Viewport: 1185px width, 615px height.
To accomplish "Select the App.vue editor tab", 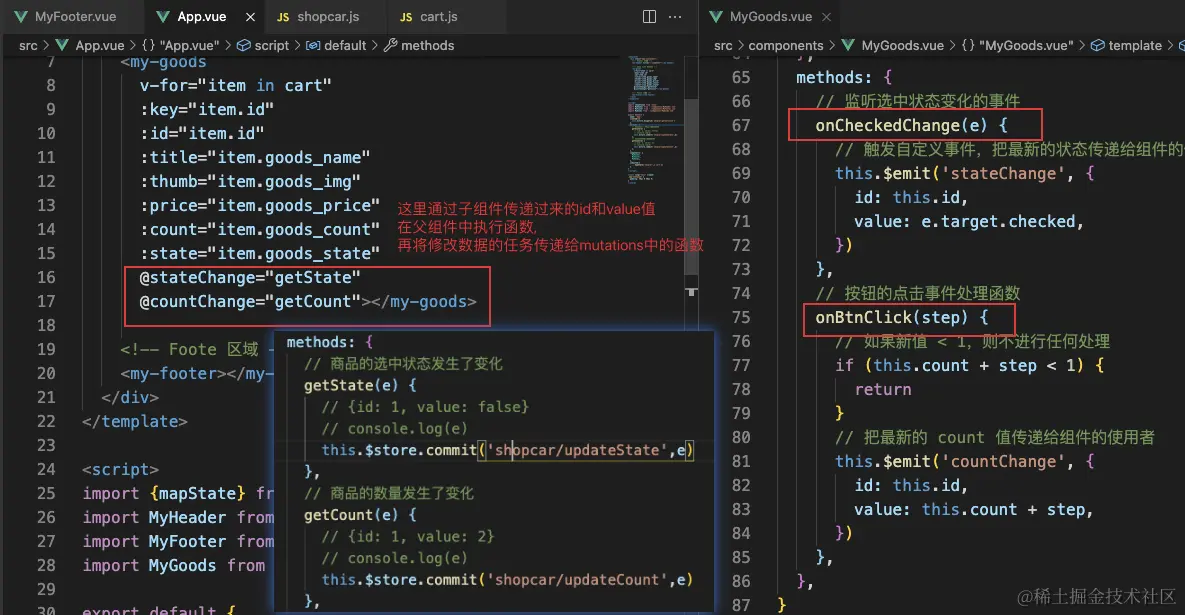I will (201, 16).
